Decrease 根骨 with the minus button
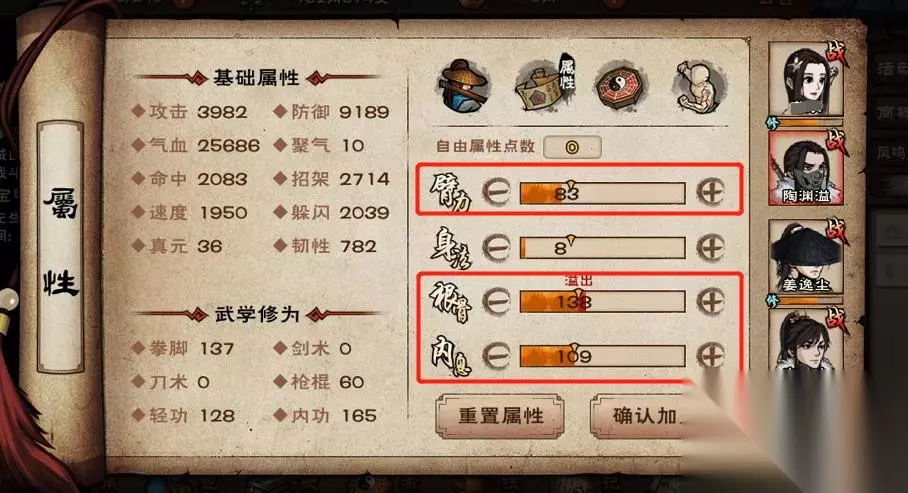The width and height of the screenshot is (908, 493). point(496,301)
